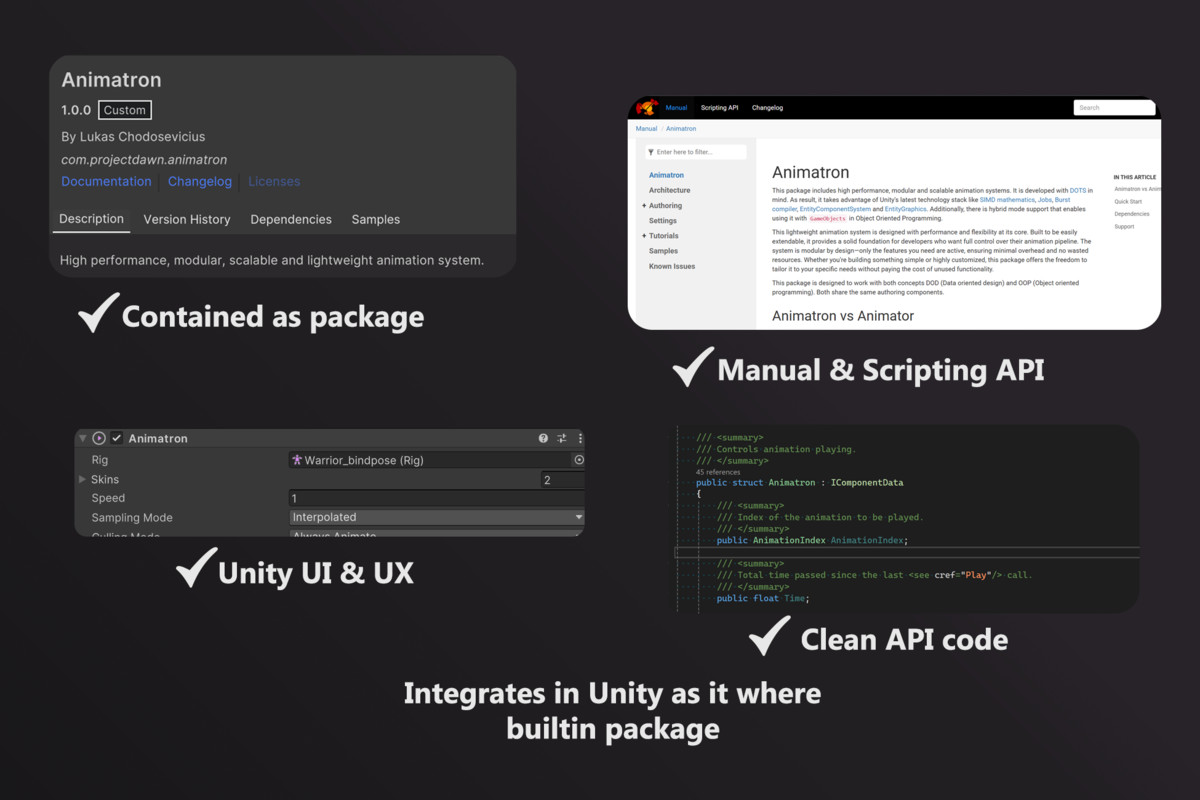
Task: Click the Speed value field
Action: [x=437, y=498]
